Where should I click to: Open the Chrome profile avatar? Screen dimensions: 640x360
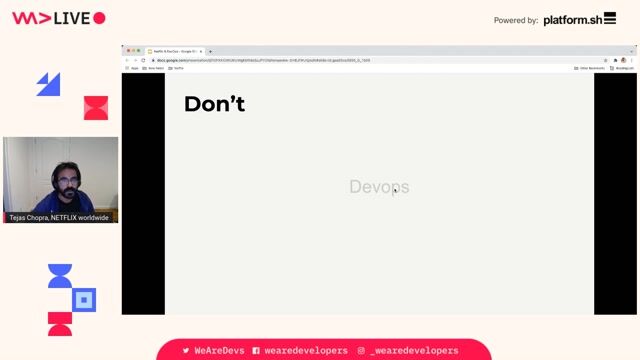[624, 60]
